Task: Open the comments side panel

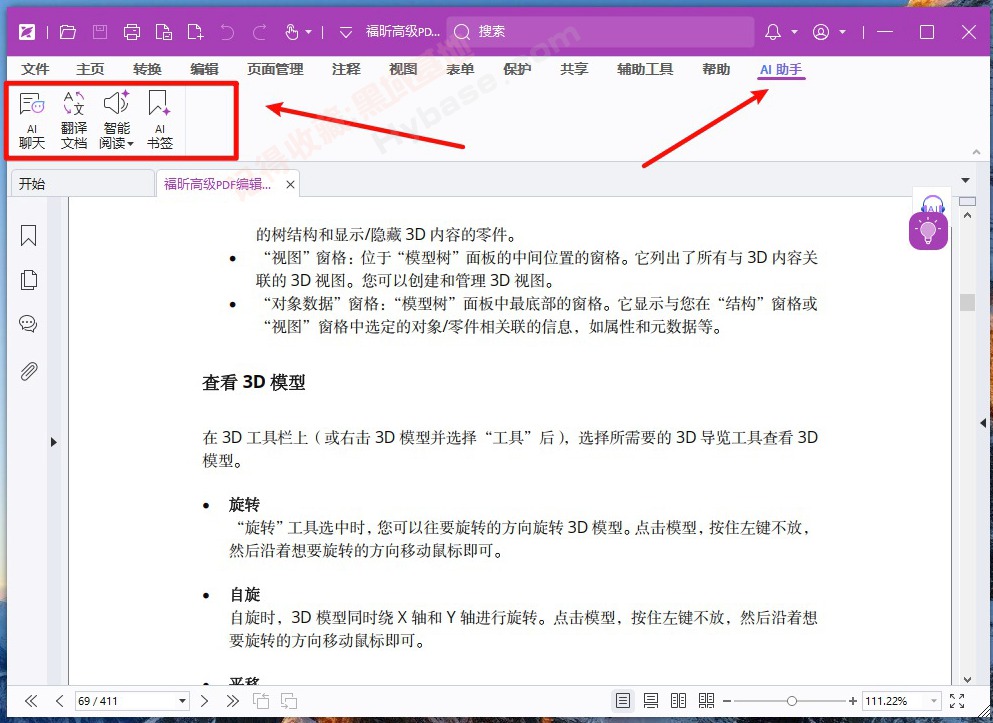Action: point(28,324)
